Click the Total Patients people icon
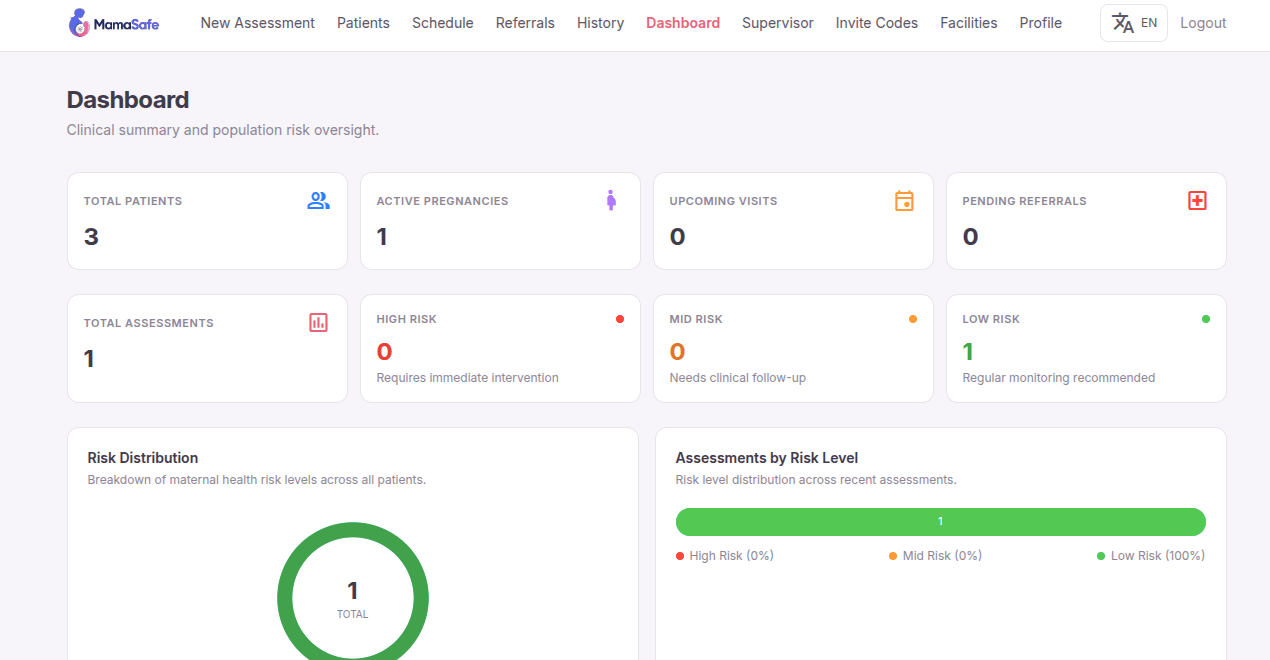Image resolution: width=1270 pixels, height=660 pixels. (x=318, y=201)
